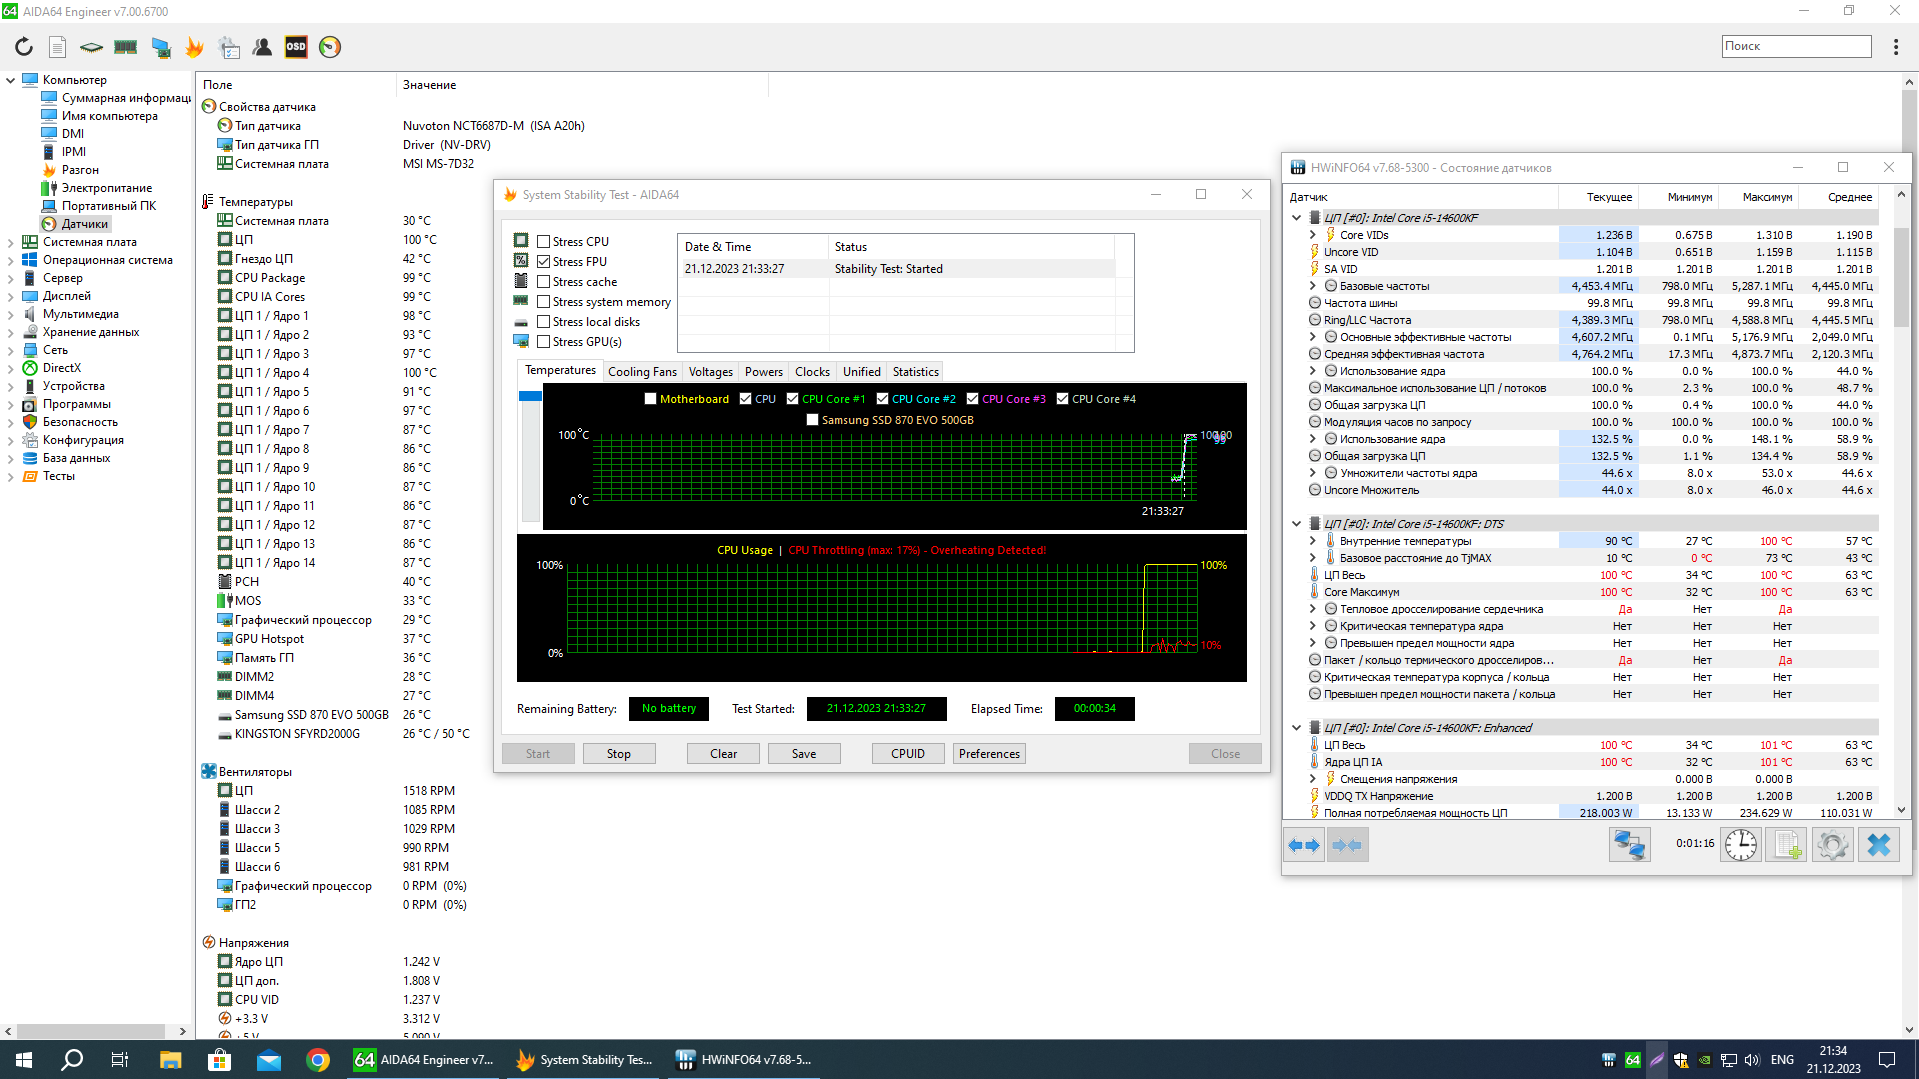Viewport: 1919px width, 1079px height.
Task: Click the CPU chip toolbar icon
Action: coord(91,47)
